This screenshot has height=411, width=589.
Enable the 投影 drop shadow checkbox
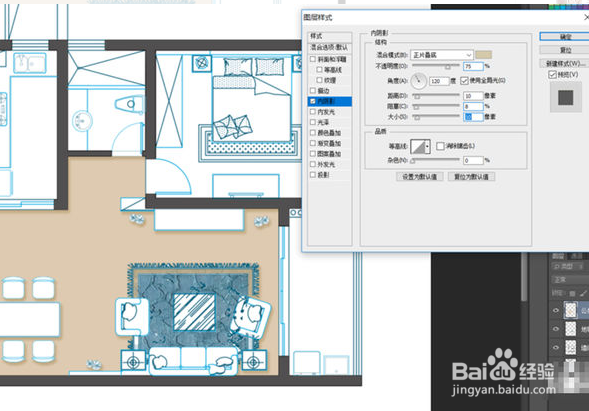[x=313, y=175]
